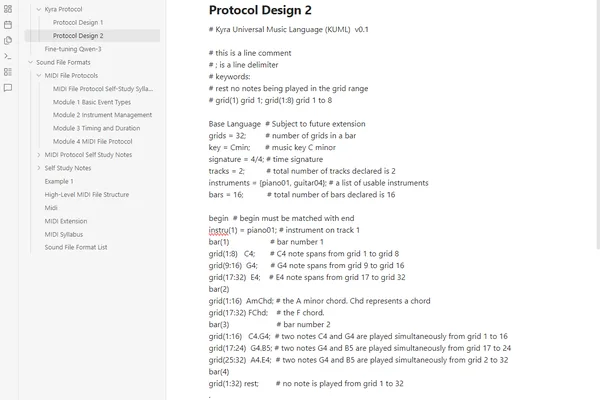Open the calendar daily note icon
This screenshot has height=400, width=600.
pyautogui.click(x=8, y=25)
